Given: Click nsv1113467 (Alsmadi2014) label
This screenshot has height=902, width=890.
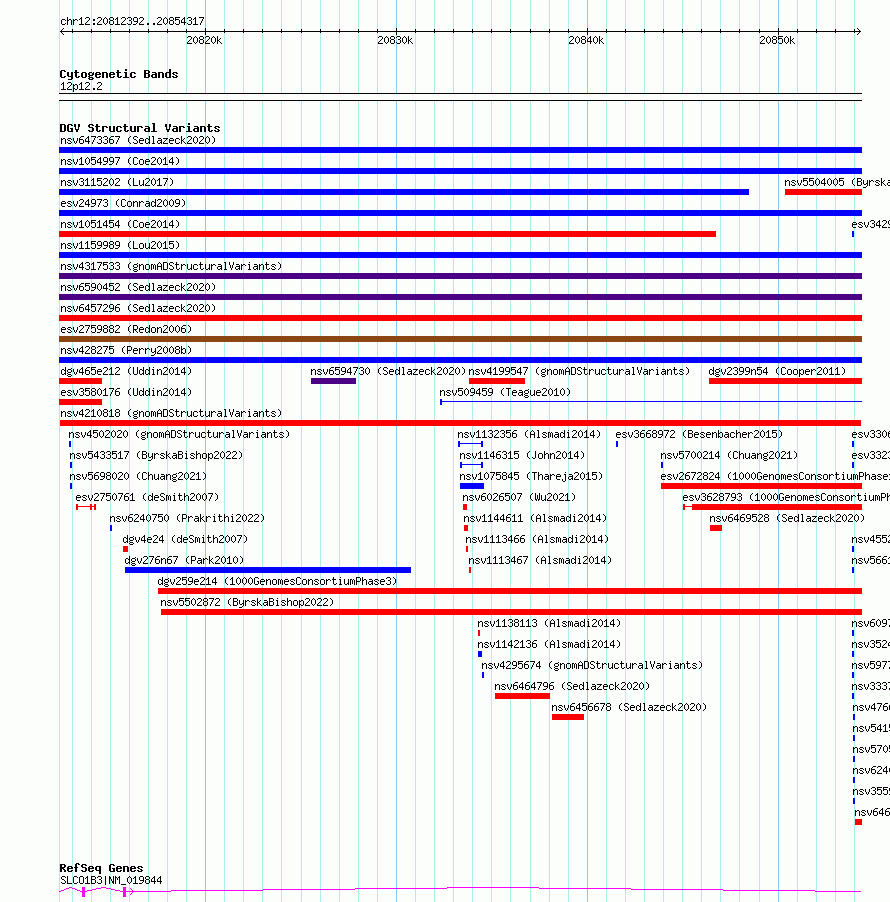Looking at the screenshot, I should point(540,560).
